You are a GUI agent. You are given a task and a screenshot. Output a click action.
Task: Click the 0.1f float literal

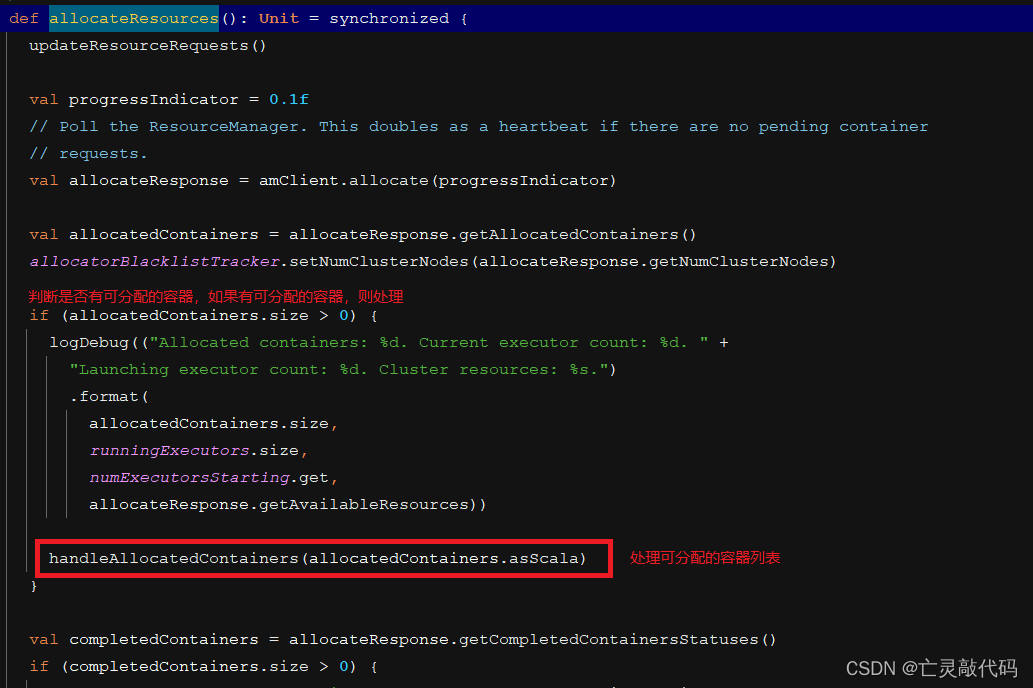[x=289, y=100]
